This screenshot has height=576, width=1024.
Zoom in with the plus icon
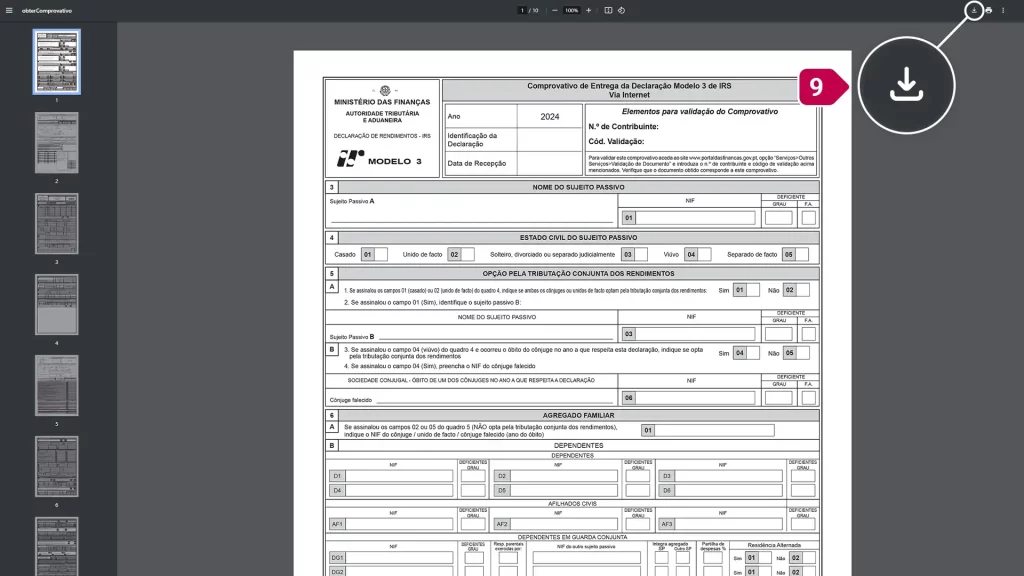(x=587, y=11)
